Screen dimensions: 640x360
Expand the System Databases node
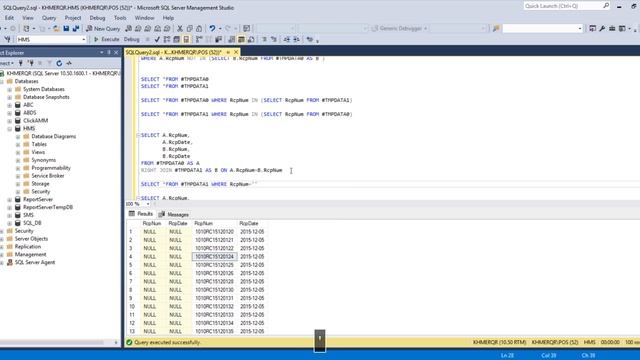pyautogui.click(x=9, y=89)
